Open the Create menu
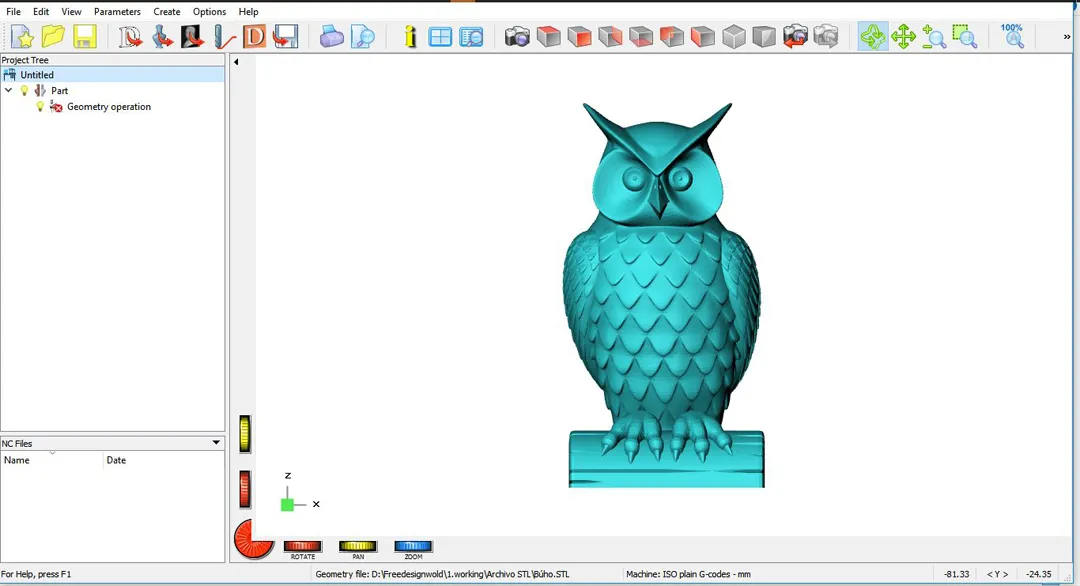This screenshot has width=1080, height=586. click(x=167, y=12)
